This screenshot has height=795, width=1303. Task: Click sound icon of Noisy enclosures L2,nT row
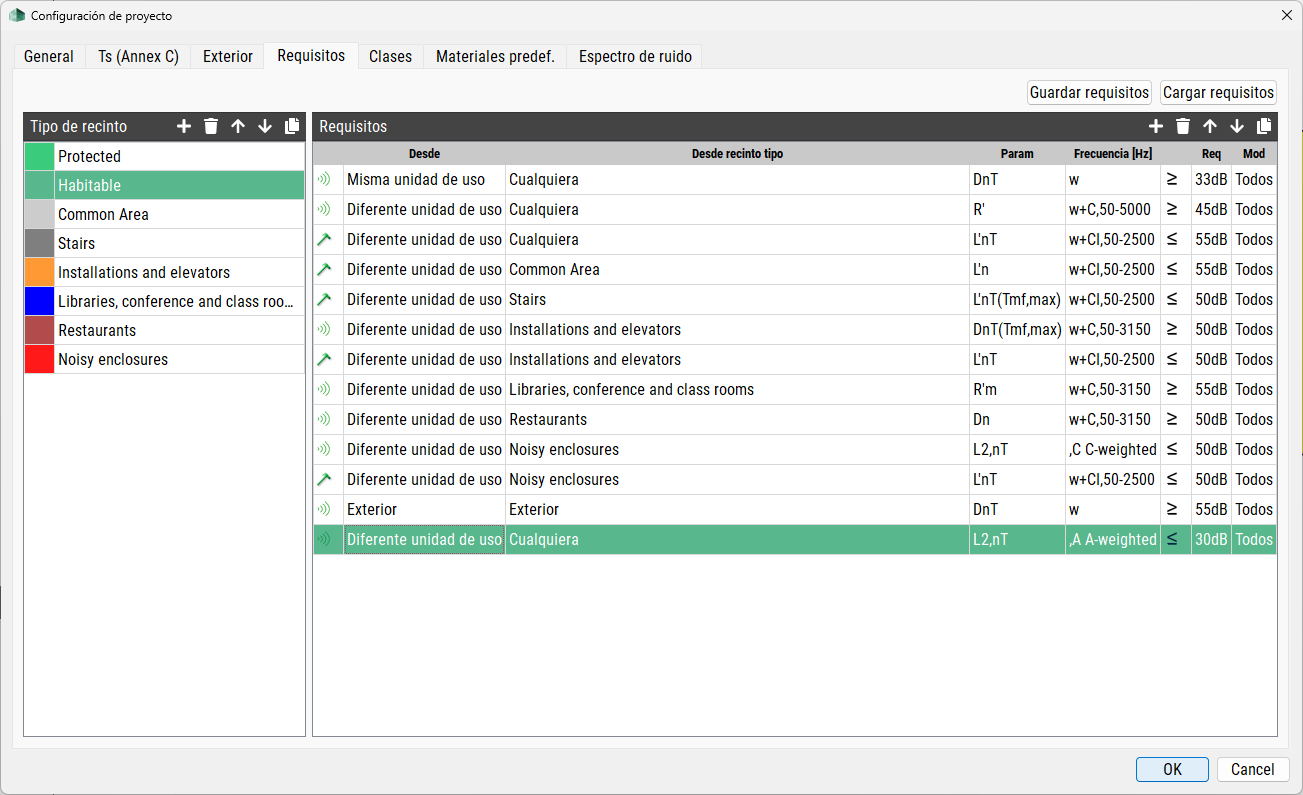pyautogui.click(x=324, y=450)
